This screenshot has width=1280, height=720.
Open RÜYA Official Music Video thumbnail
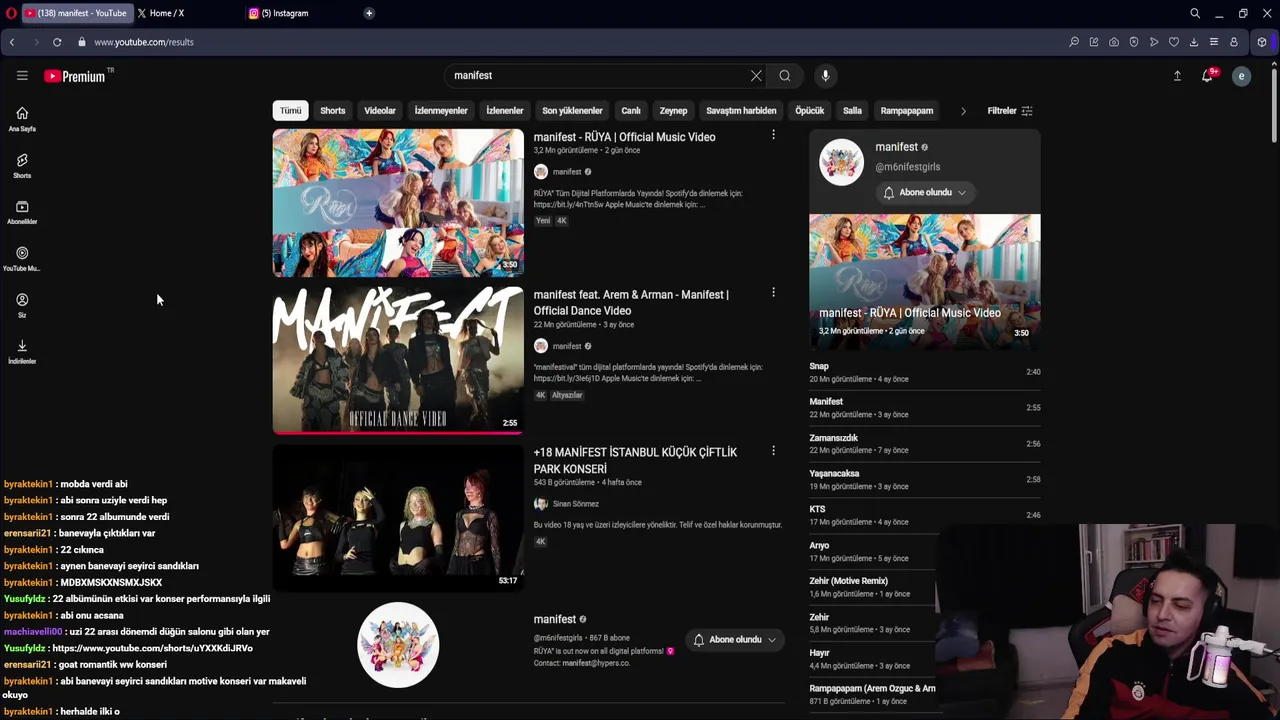point(398,203)
